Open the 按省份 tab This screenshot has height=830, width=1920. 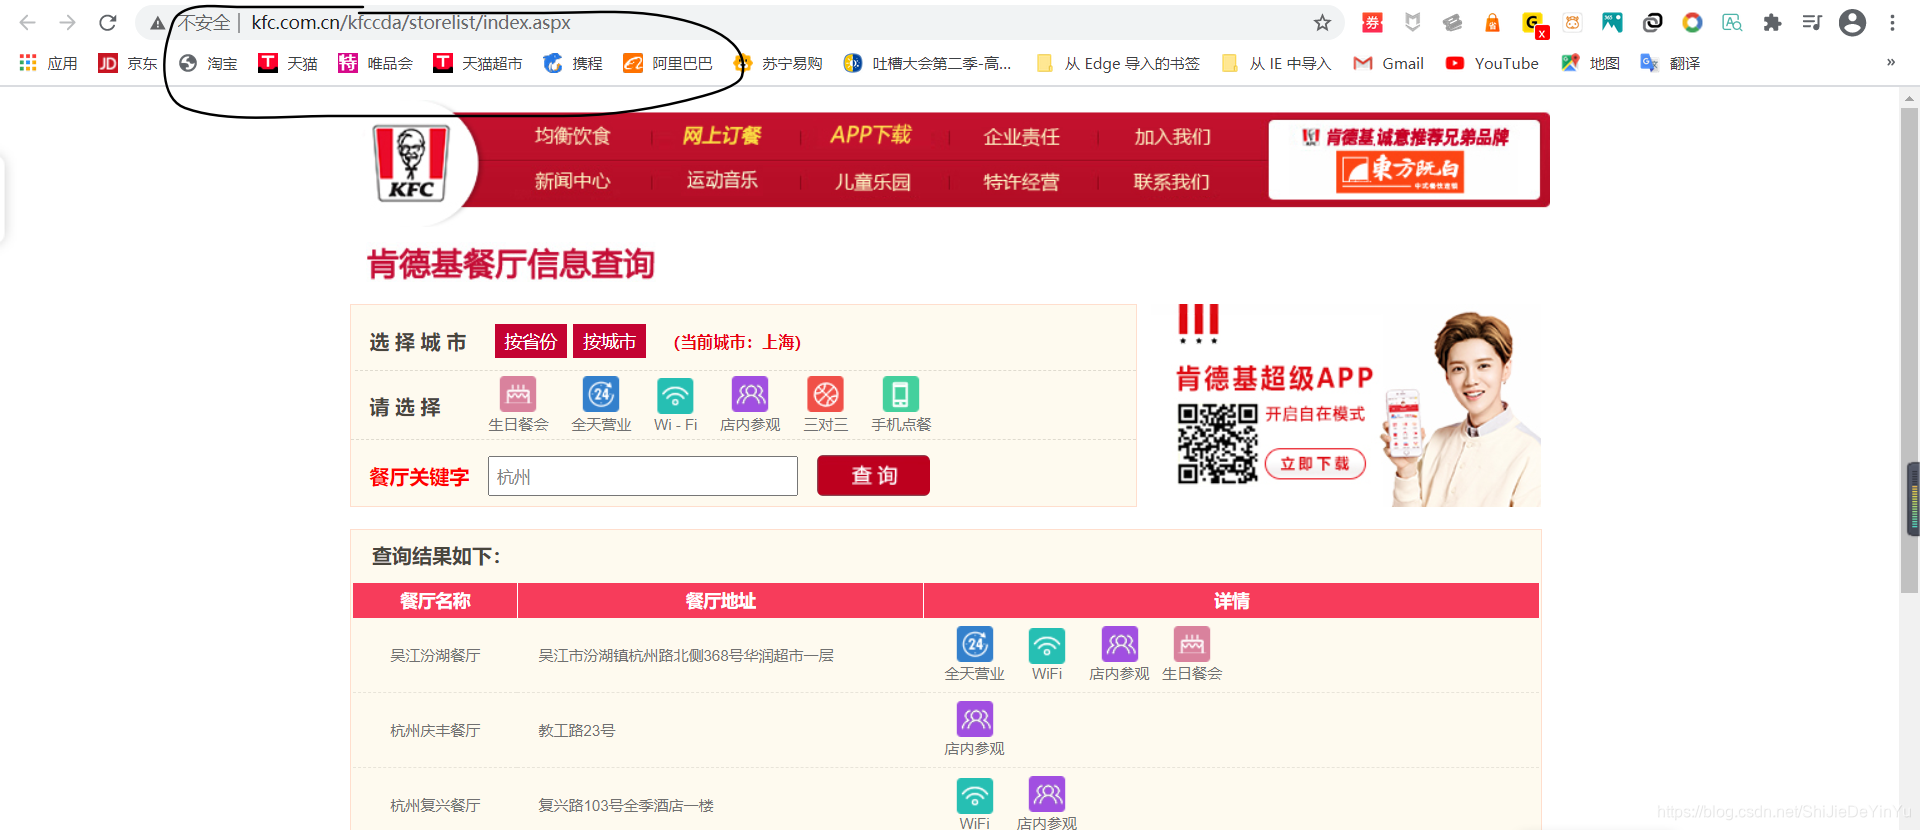[531, 341]
